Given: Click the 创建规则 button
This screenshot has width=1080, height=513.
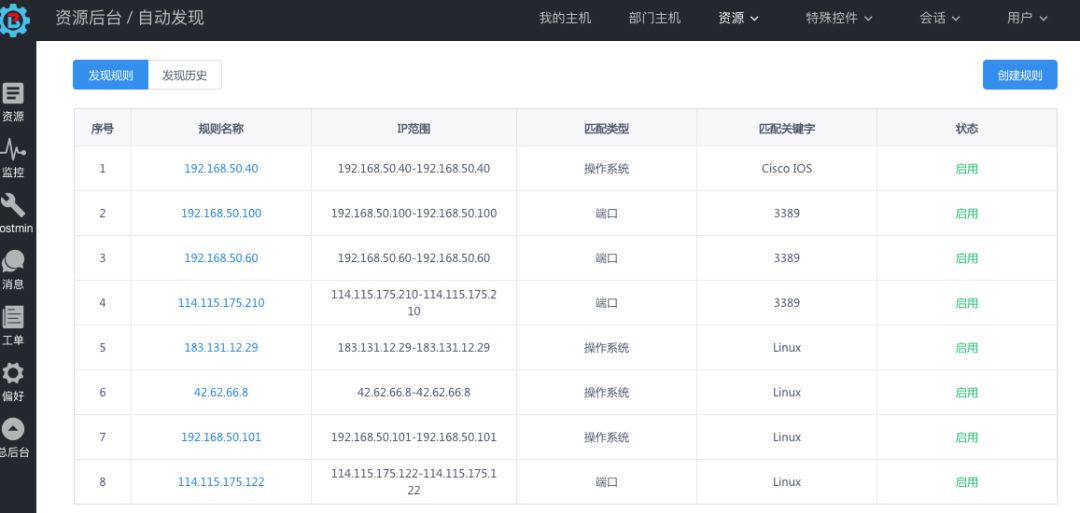Looking at the screenshot, I should [x=1019, y=75].
